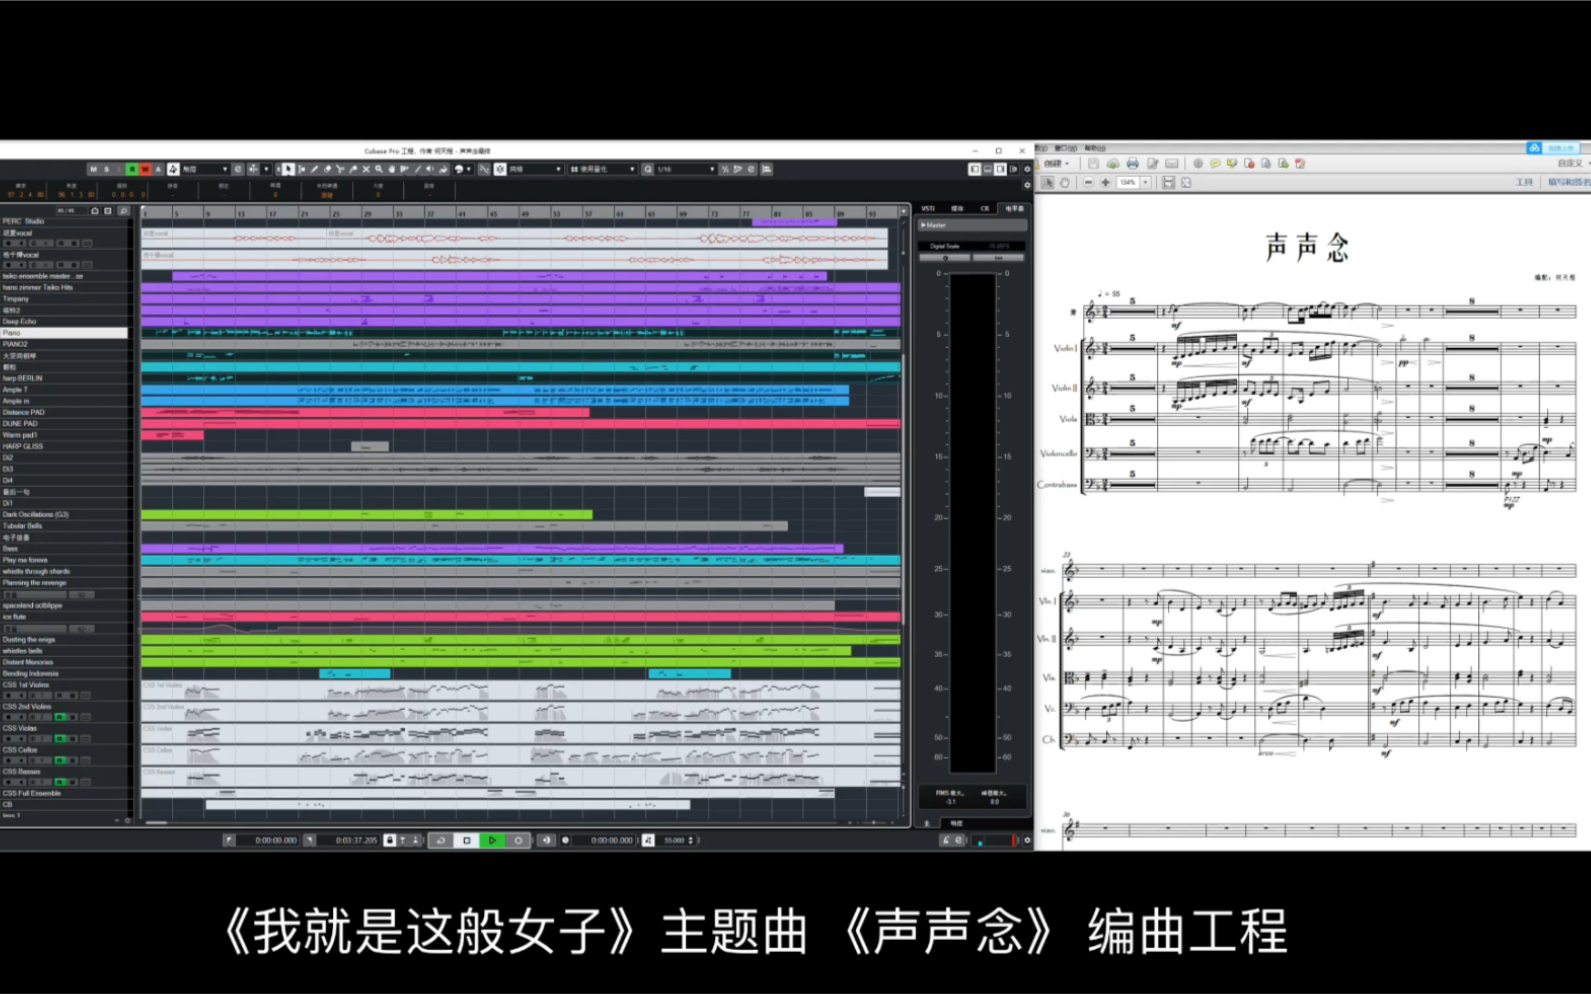
Task: Switch to the VSTi tab in right zone
Action: point(928,208)
